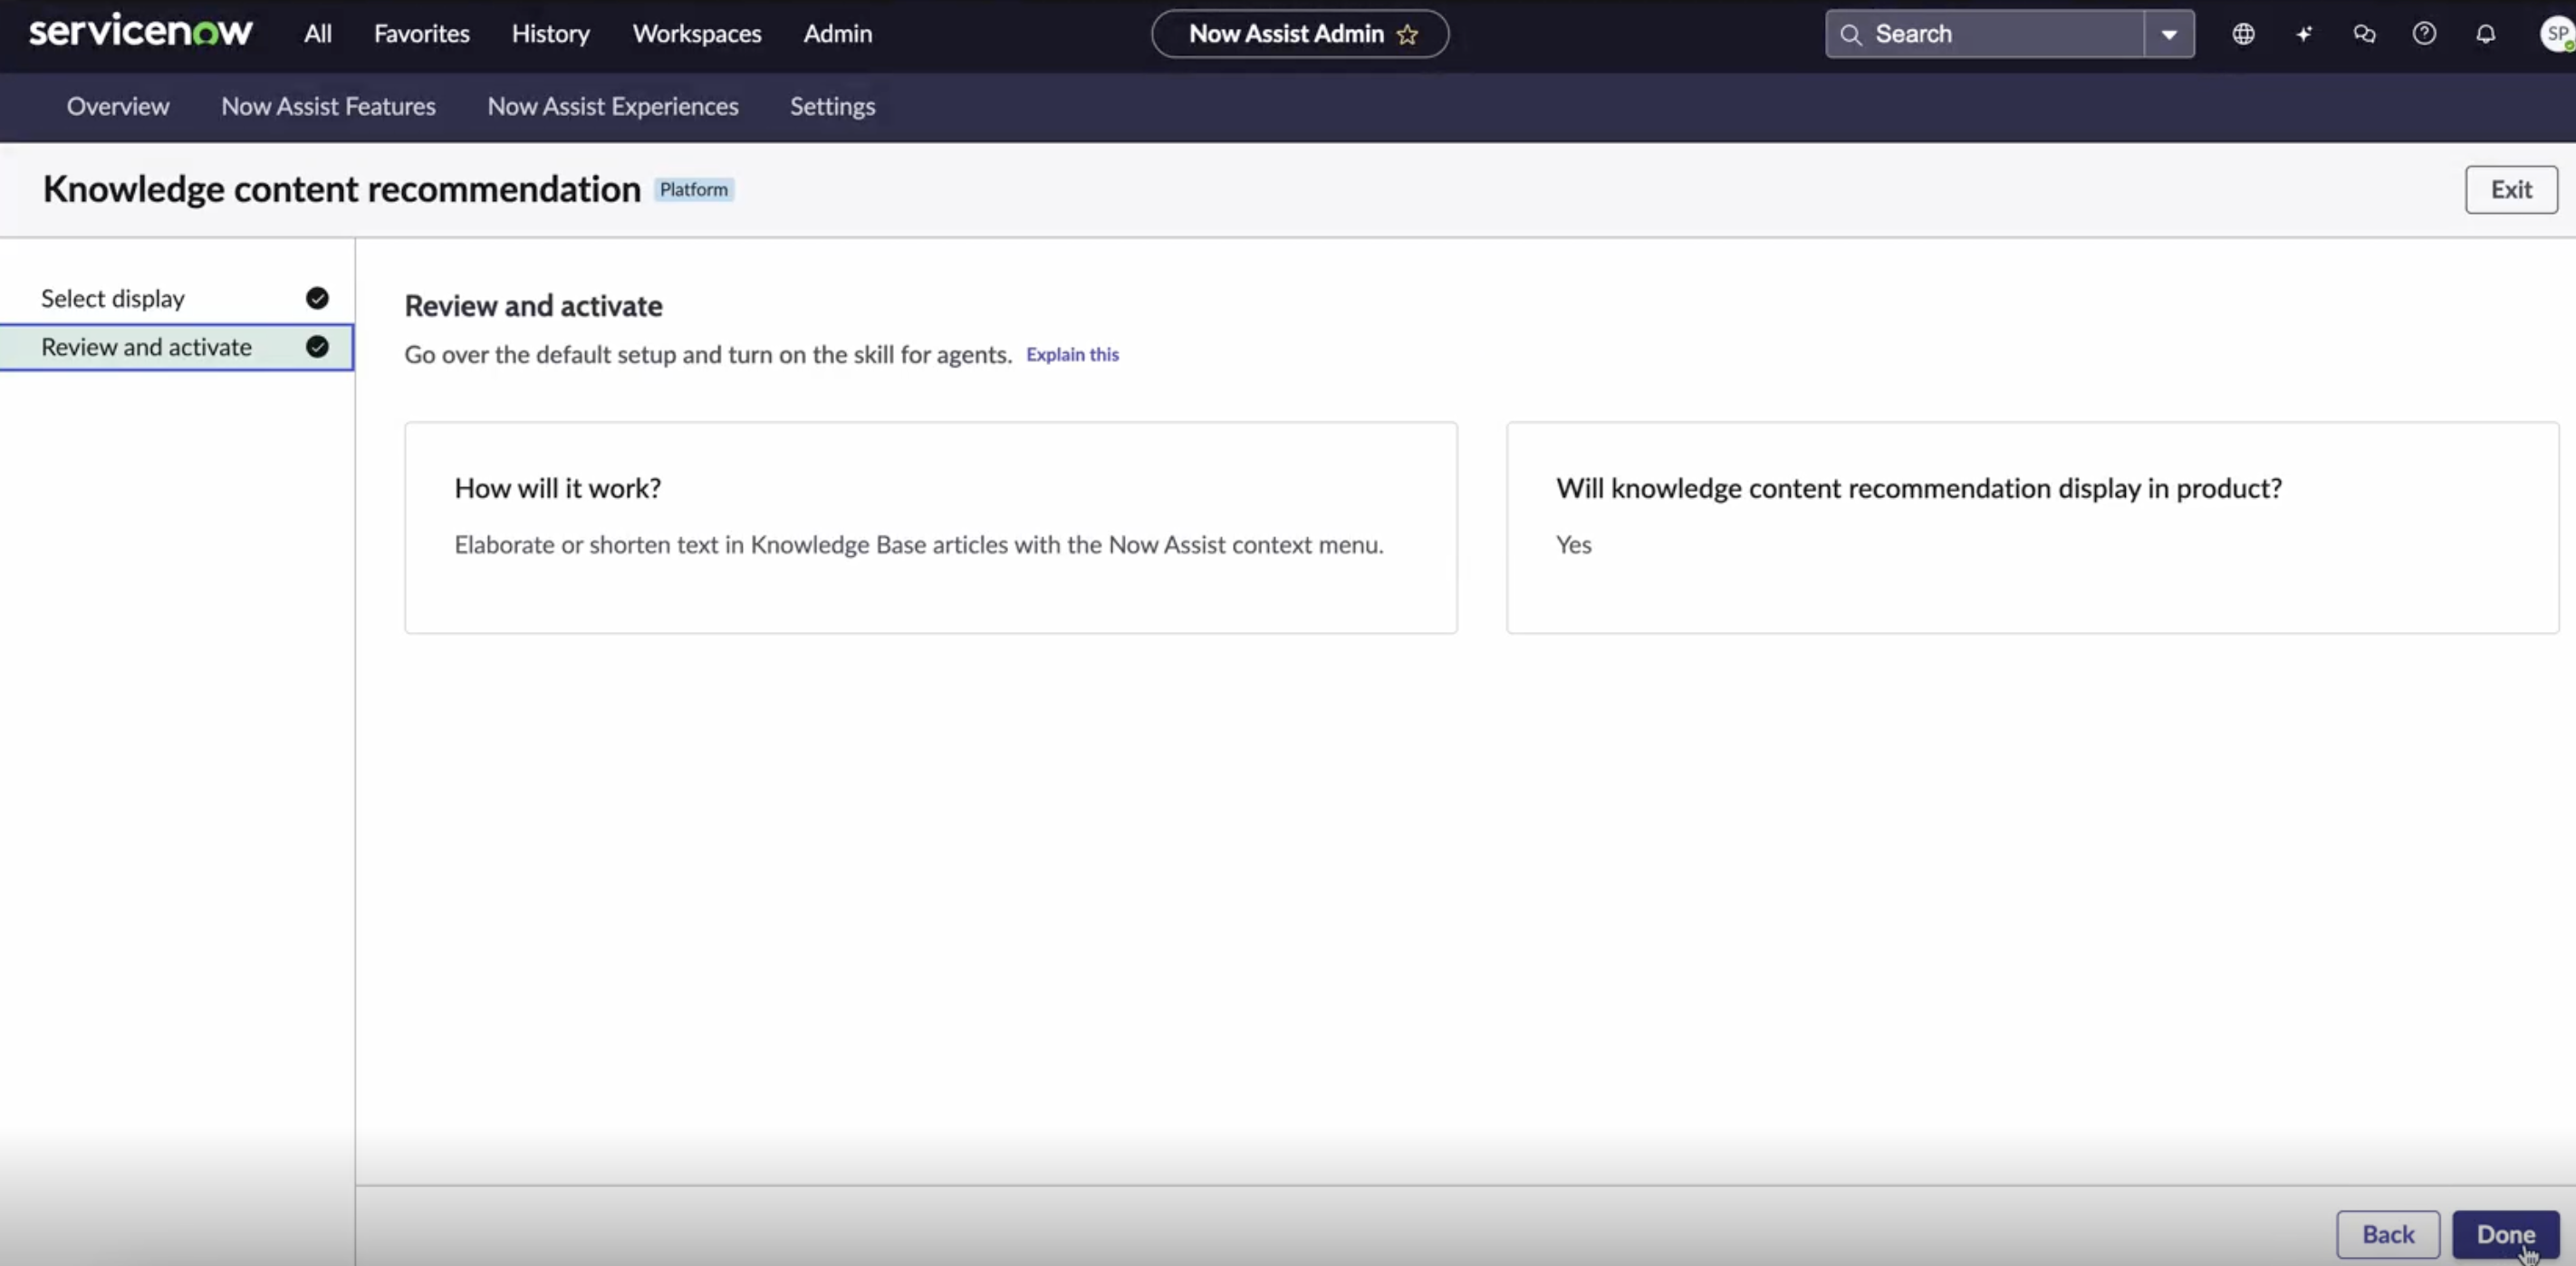Select the Review and activate step

[x=177, y=347]
